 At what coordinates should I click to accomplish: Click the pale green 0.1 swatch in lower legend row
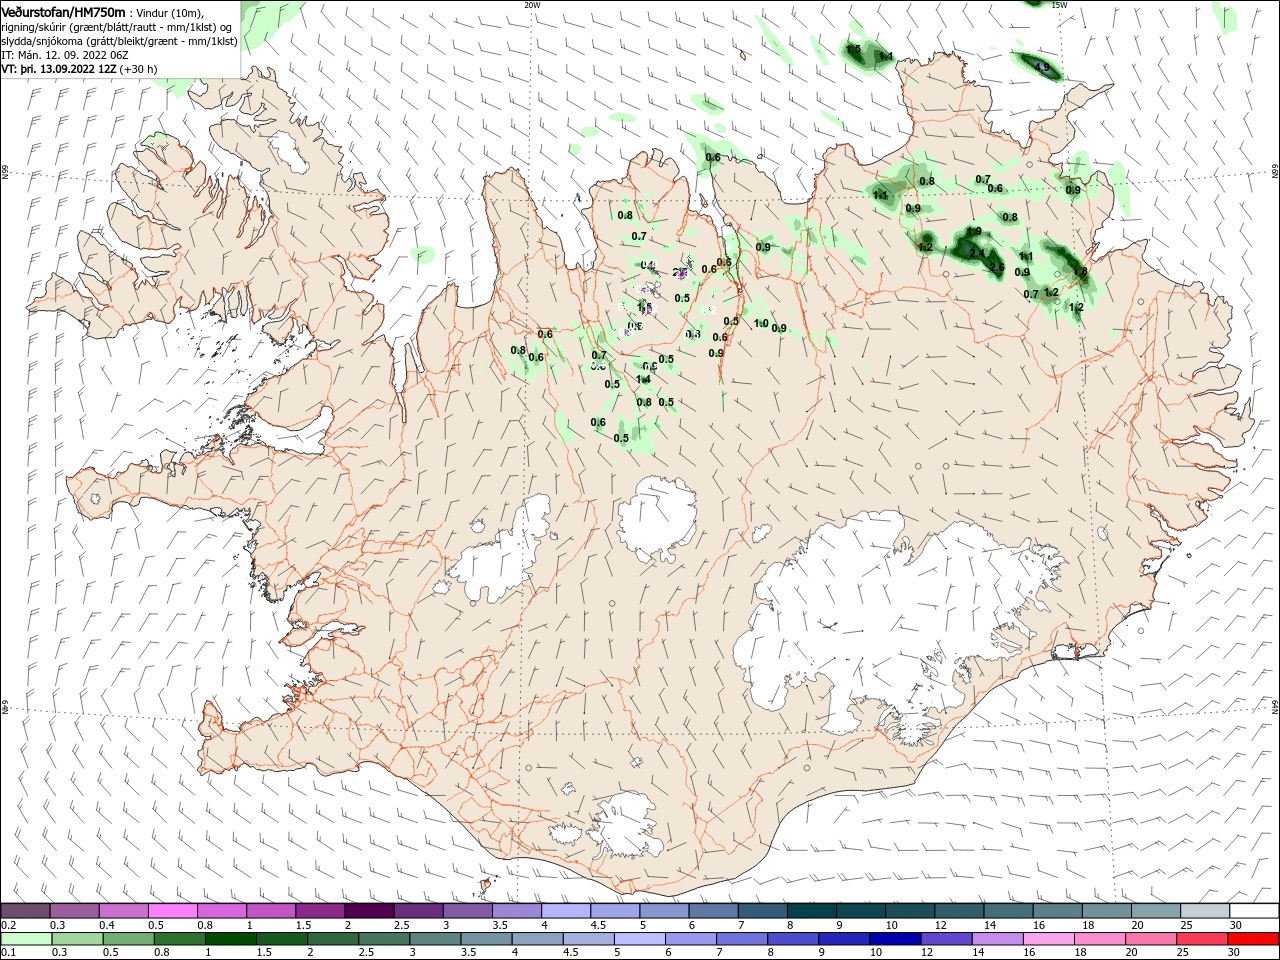point(27,939)
